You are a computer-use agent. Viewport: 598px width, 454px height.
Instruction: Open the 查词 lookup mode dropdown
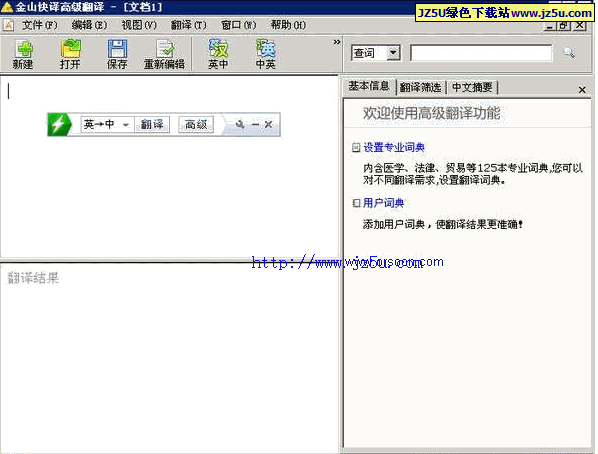393,53
